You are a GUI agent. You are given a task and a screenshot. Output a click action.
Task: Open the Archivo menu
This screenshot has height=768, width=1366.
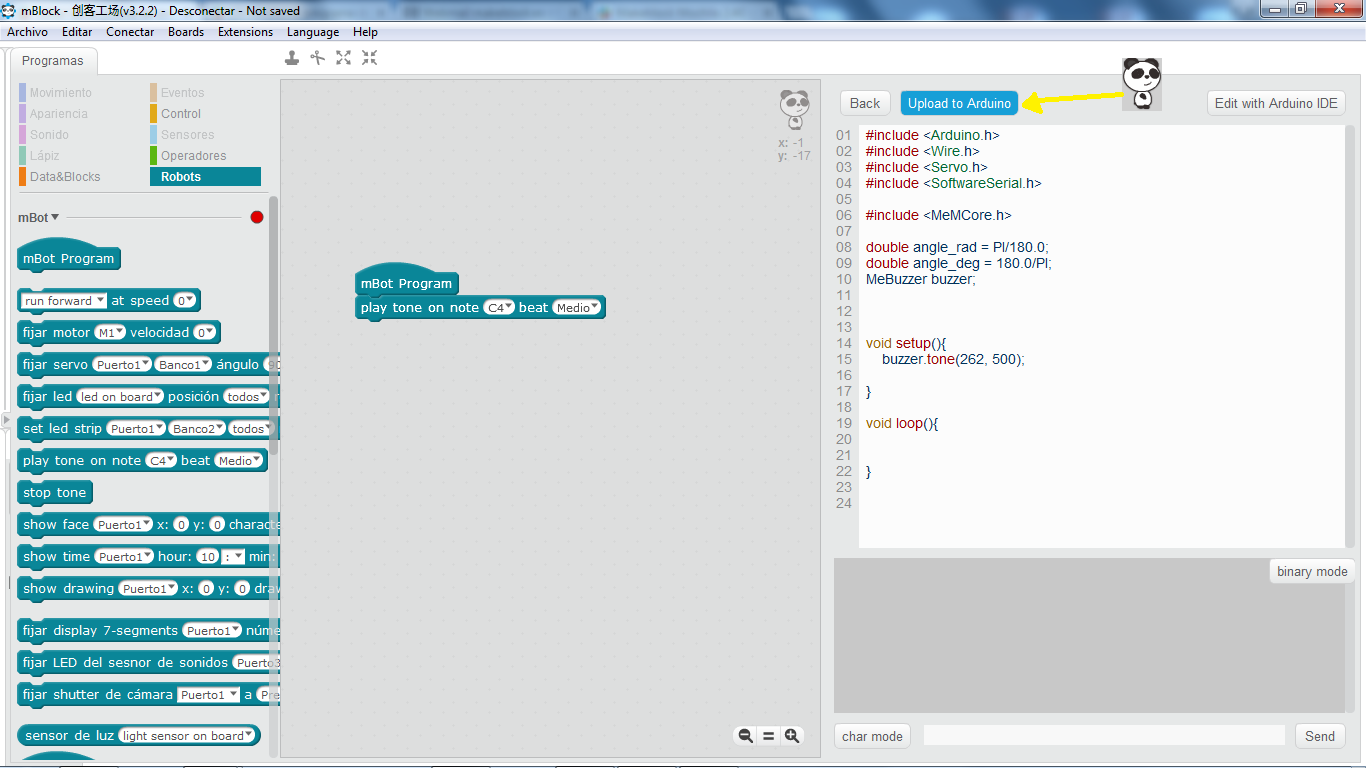(28, 32)
